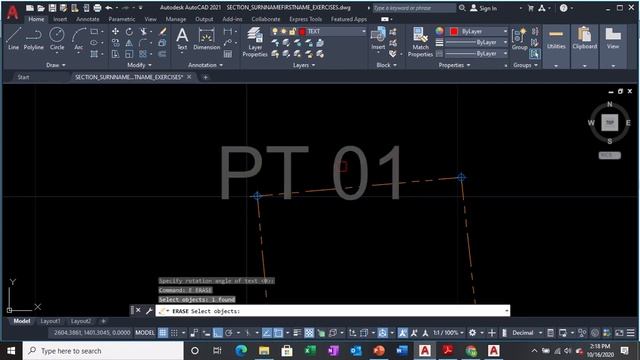This screenshot has height=360, width=640.
Task: Switch to the Parametric ribbon tab
Action: click(x=122, y=19)
